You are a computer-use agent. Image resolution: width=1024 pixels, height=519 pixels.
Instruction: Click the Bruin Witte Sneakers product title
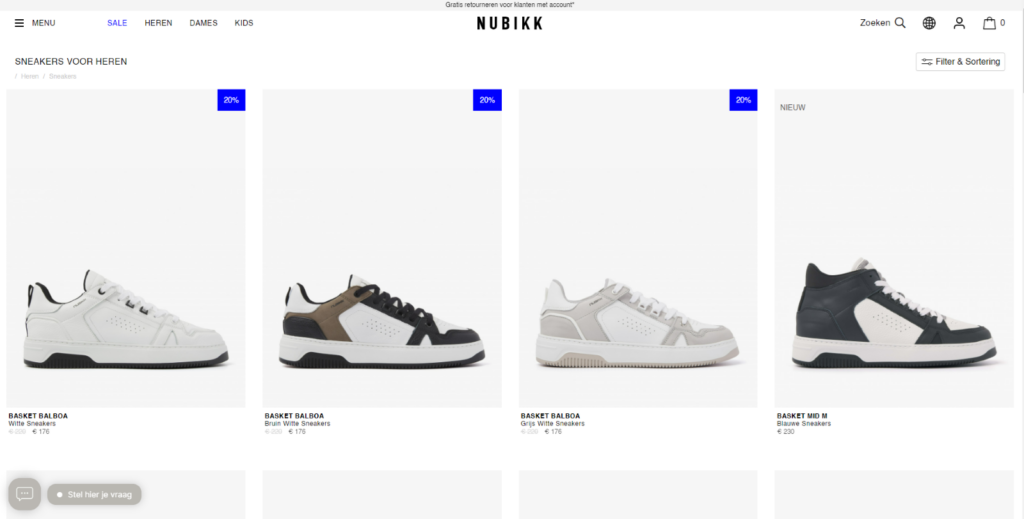(297, 424)
